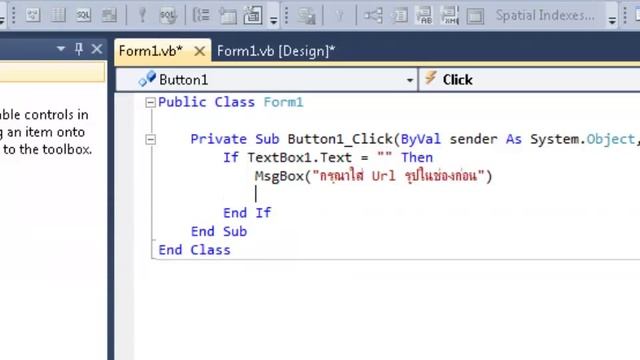Toggle the Toolbox auto-hide pin
Screen dimensions: 640x360
79,49
